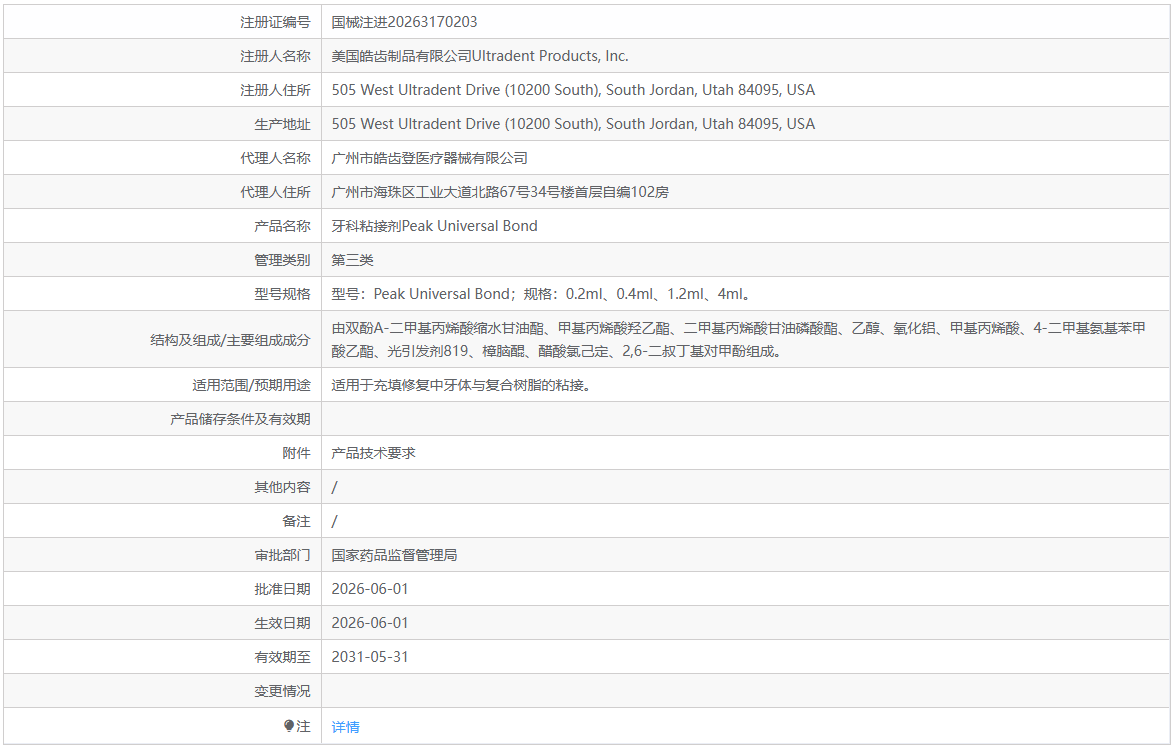This screenshot has height=750, width=1174.
Task: Click the 适用范围/预期用途 label
Action: (x=252, y=385)
